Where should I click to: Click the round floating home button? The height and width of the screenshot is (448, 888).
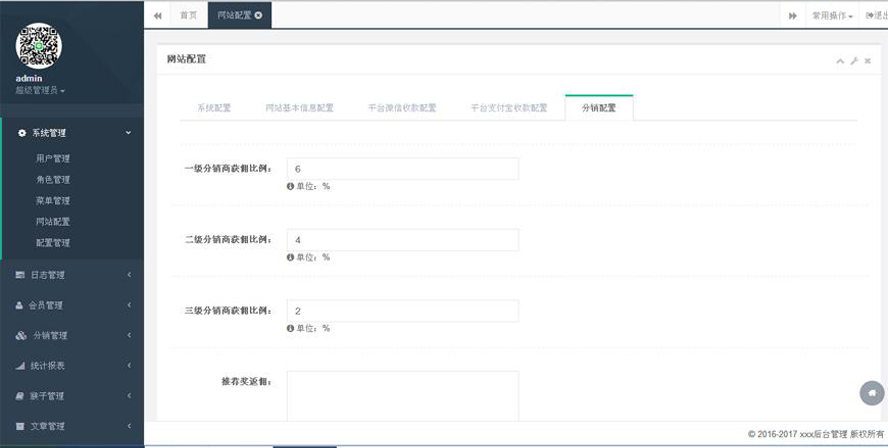[x=872, y=393]
